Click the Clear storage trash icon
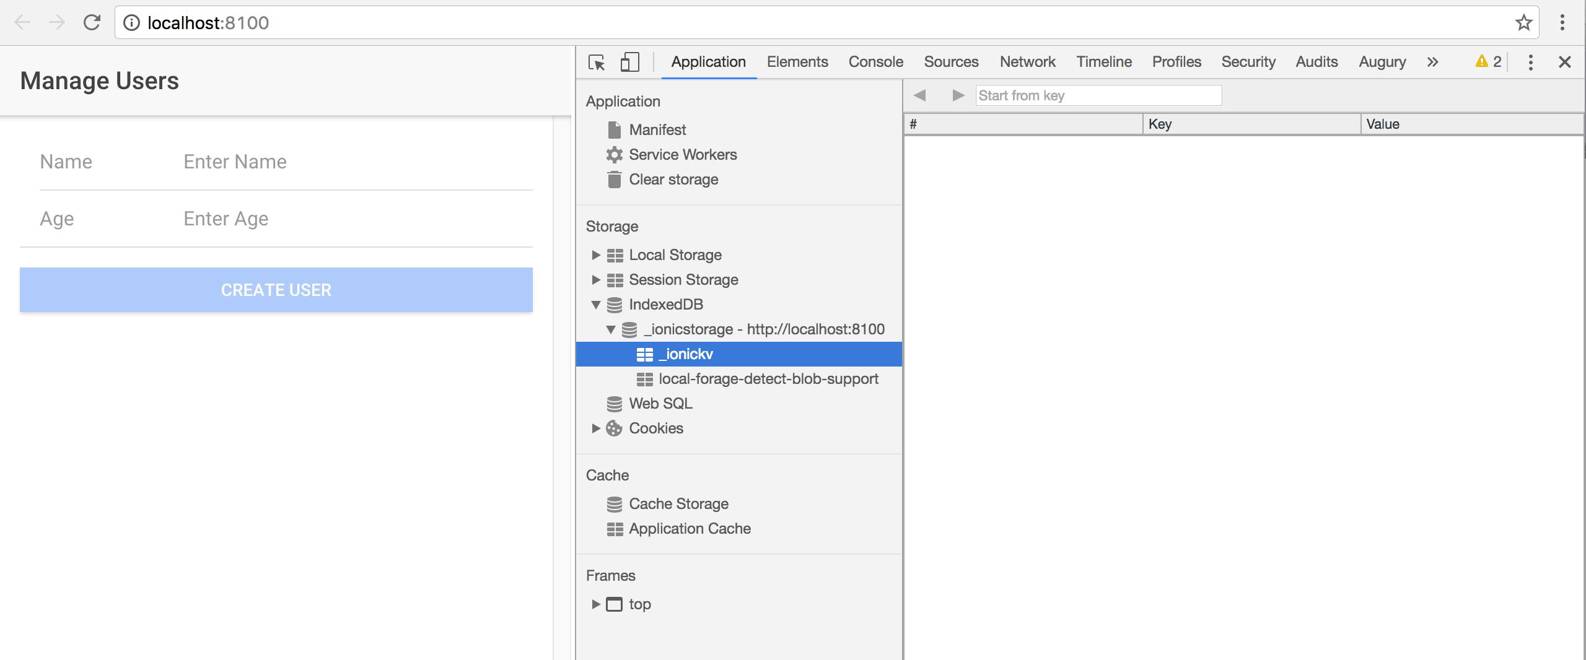 (x=614, y=180)
